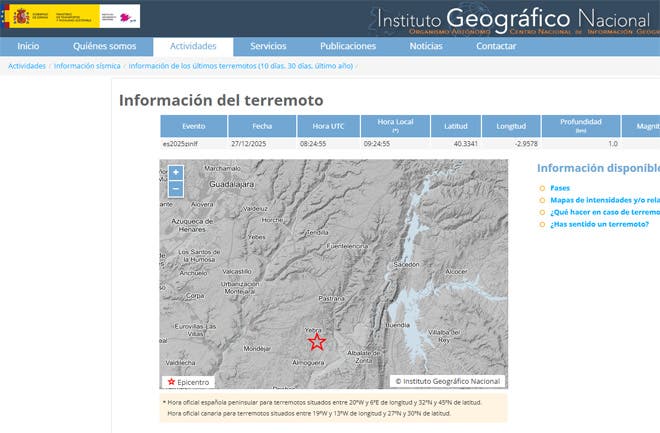
Task: Open Mapas de intensidades link
Action: (605, 200)
